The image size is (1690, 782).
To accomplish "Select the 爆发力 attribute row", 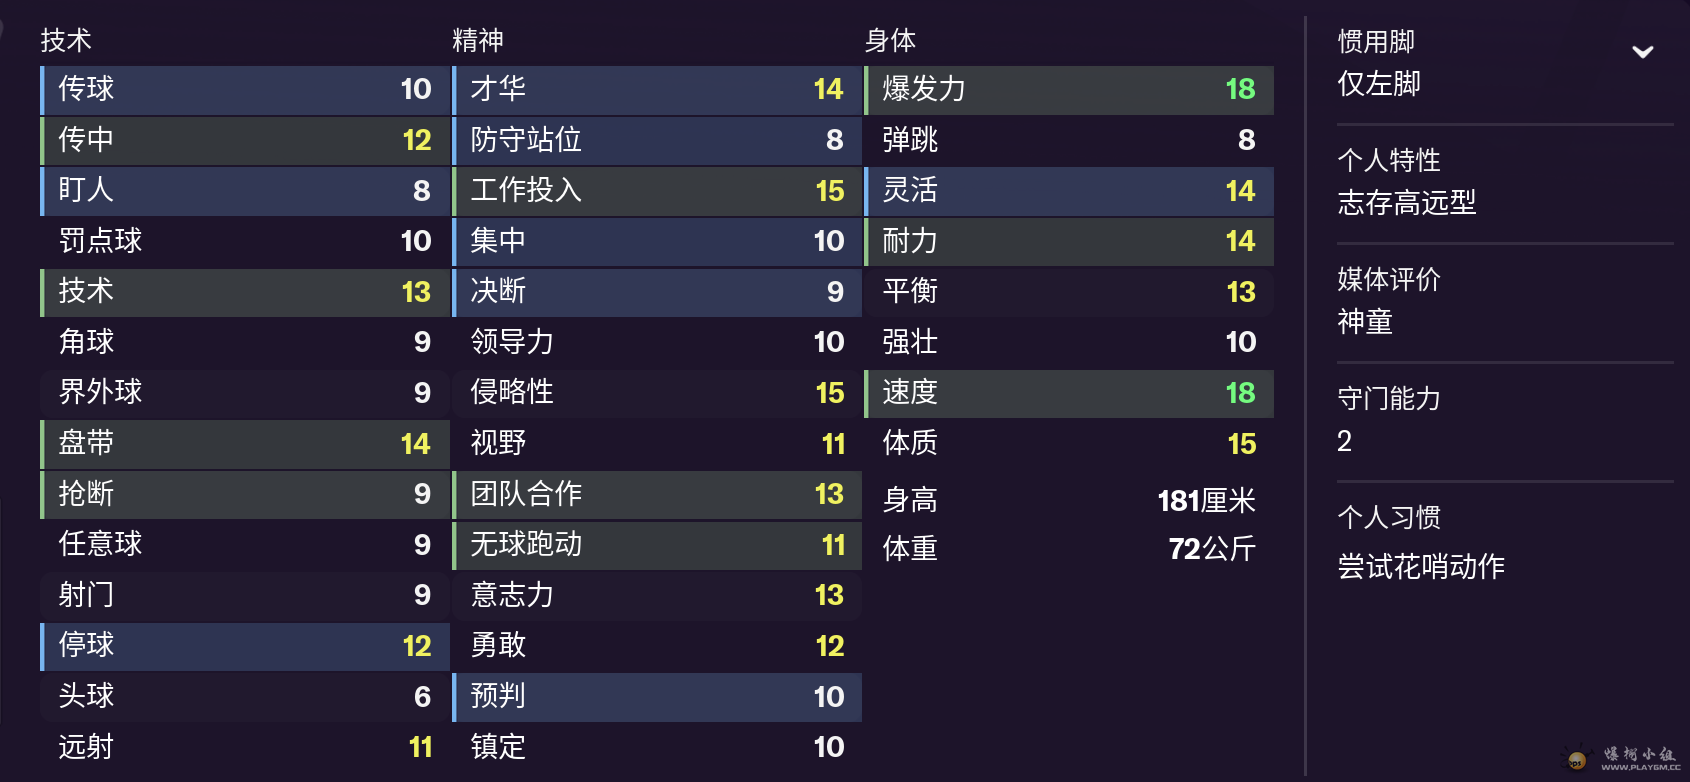I will click(1069, 90).
